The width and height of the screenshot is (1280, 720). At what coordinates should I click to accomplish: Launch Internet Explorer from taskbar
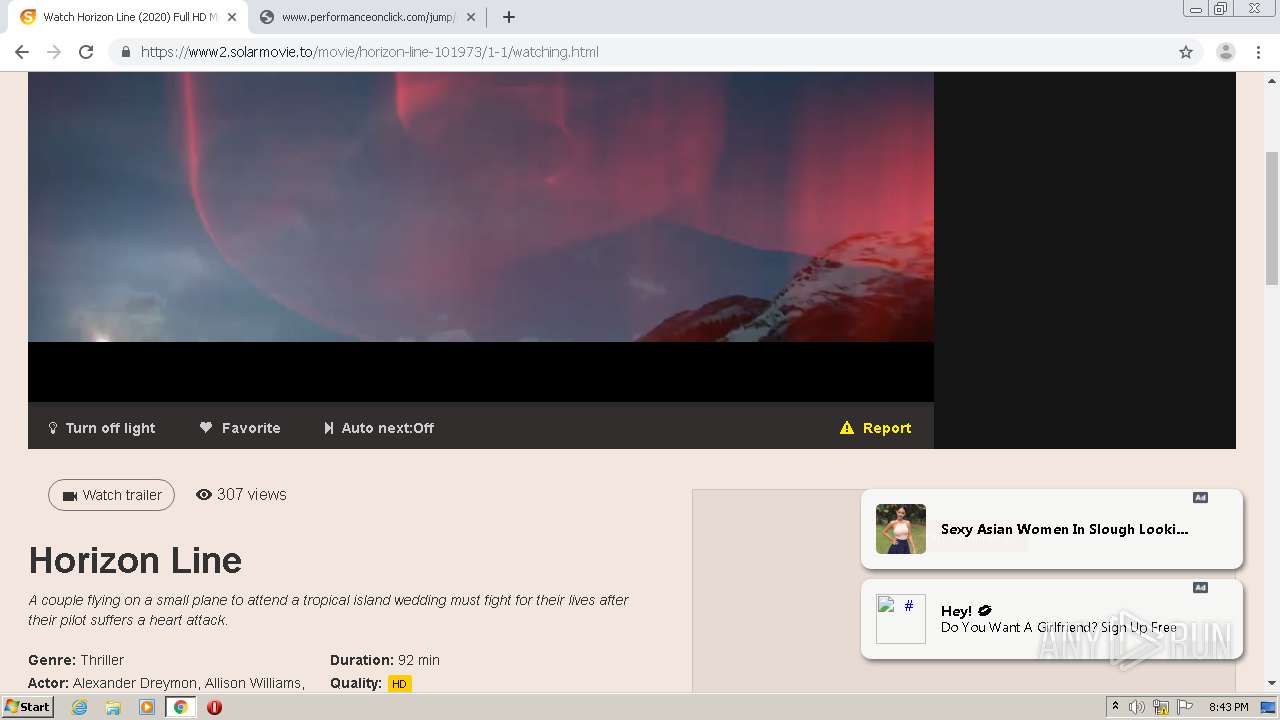pos(79,707)
